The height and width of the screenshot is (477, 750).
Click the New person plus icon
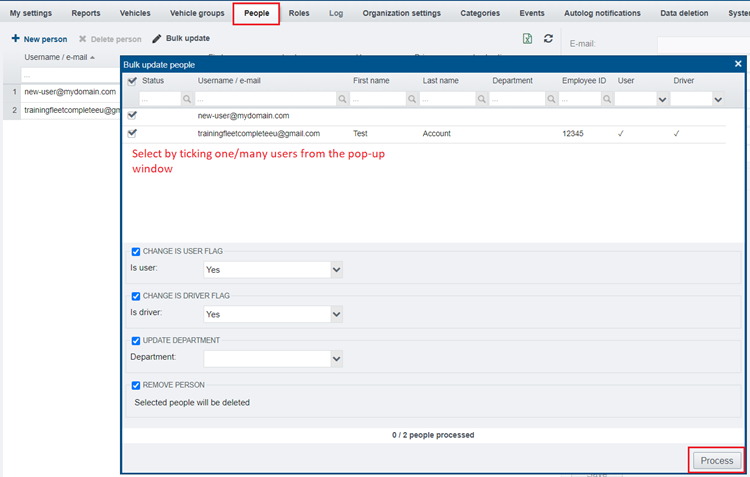(x=15, y=38)
